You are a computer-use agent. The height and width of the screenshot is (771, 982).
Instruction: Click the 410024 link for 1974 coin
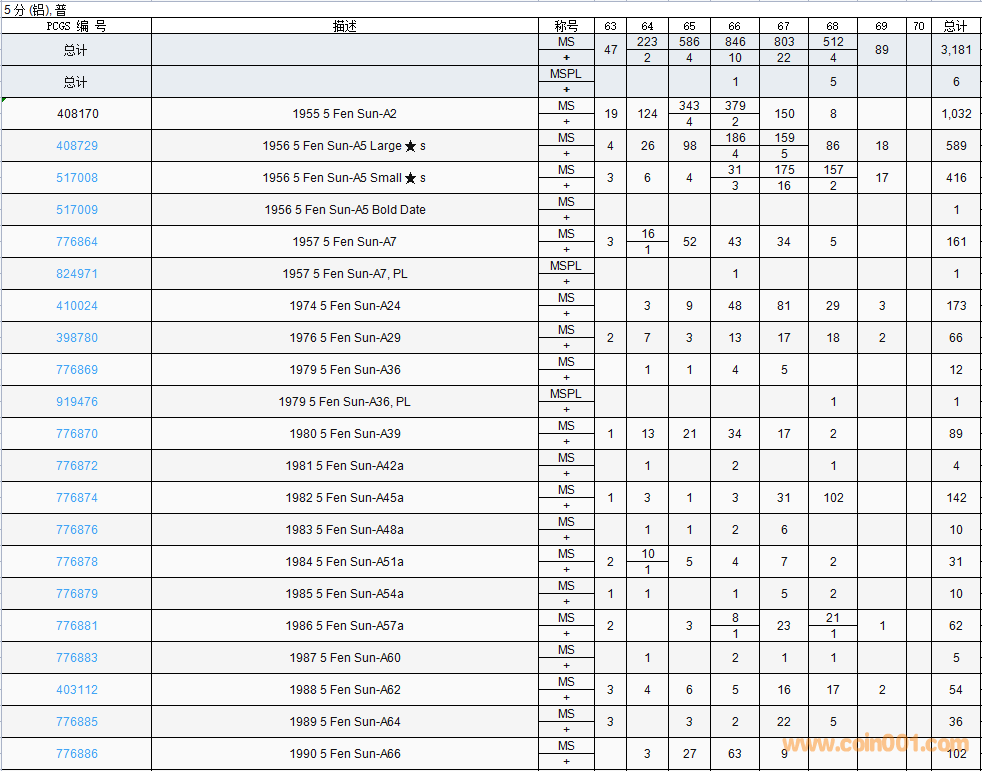coord(77,306)
